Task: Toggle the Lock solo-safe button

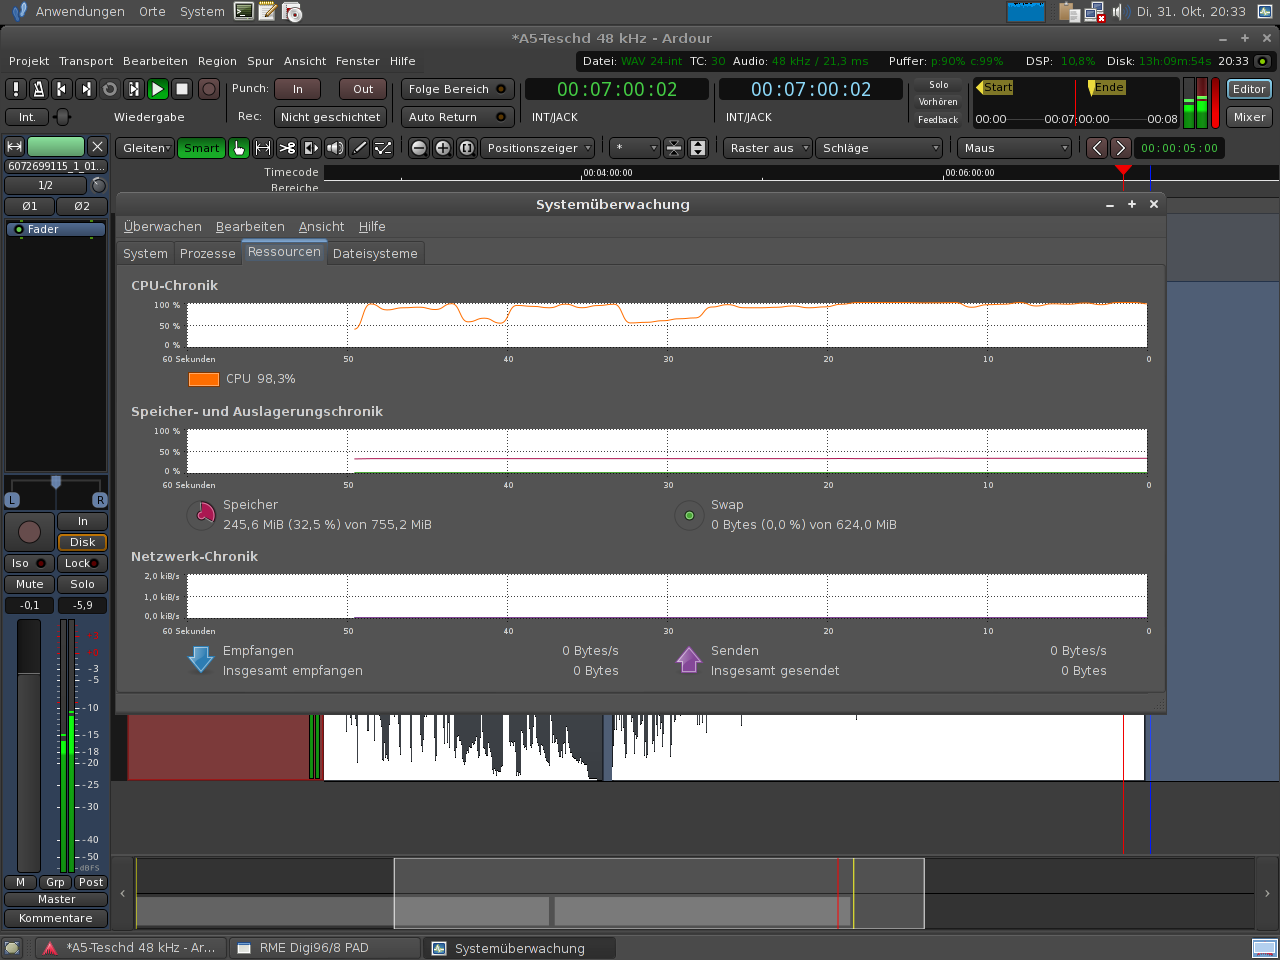Action: [x=82, y=563]
